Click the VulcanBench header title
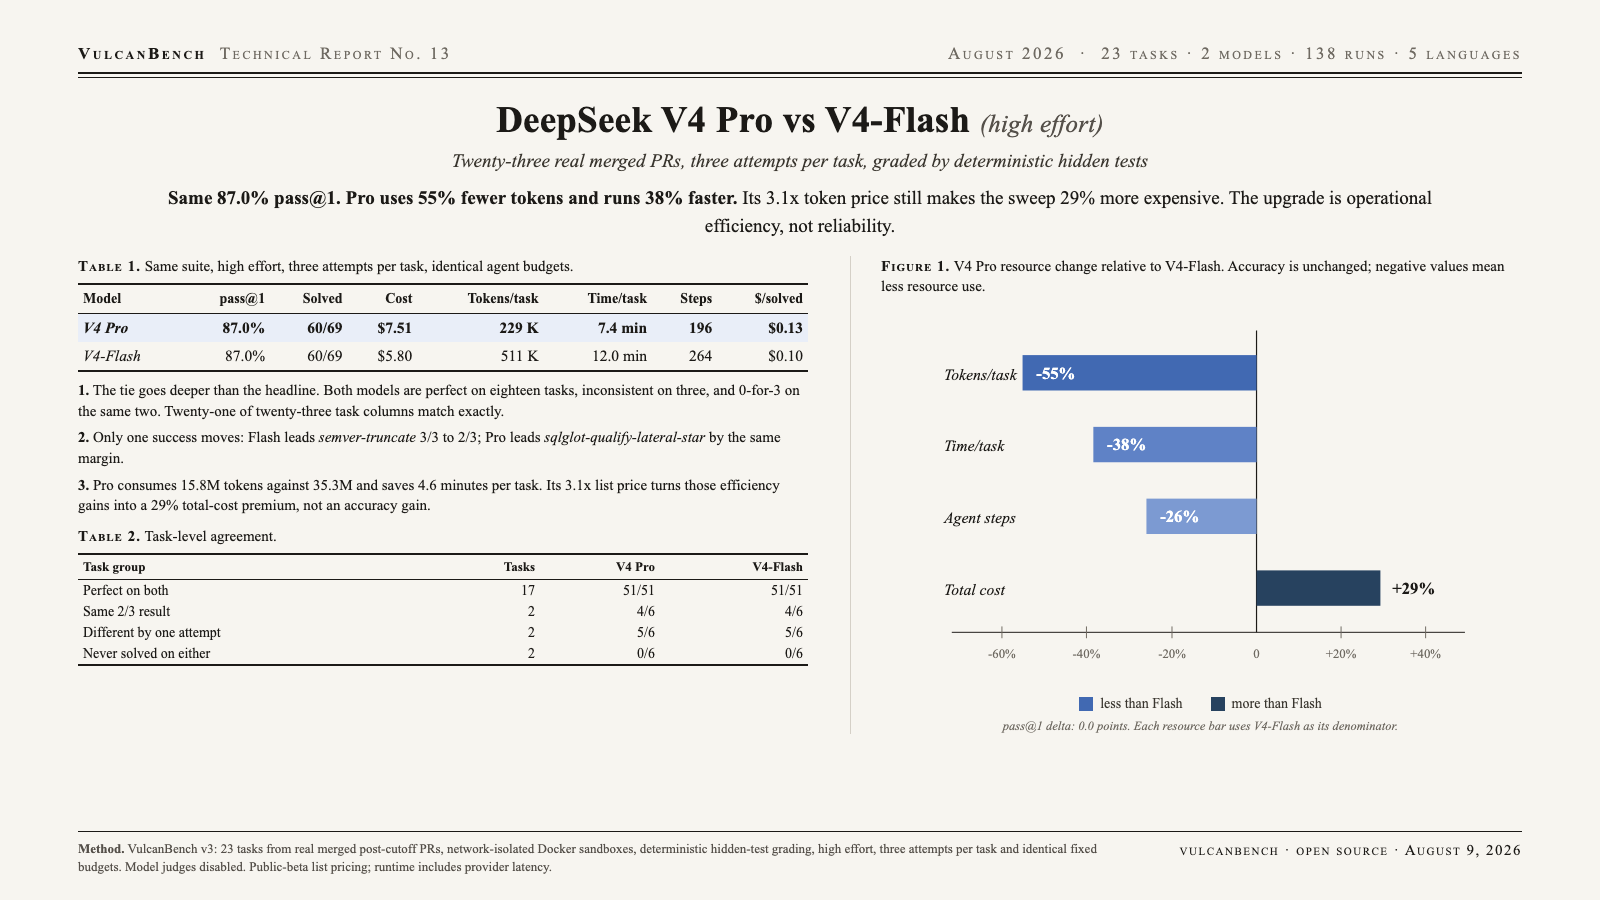 142,54
